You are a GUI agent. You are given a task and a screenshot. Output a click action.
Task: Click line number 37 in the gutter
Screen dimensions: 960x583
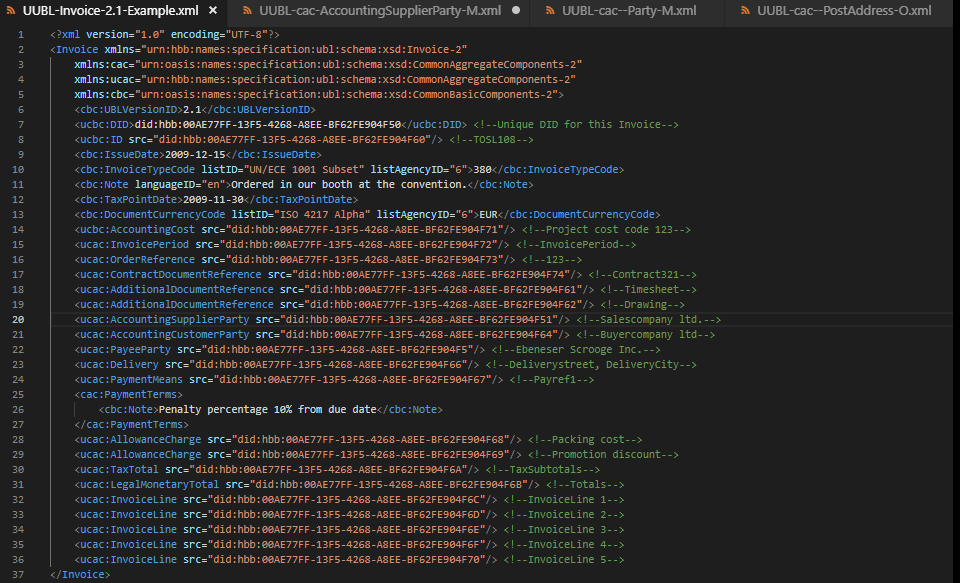pos(18,574)
